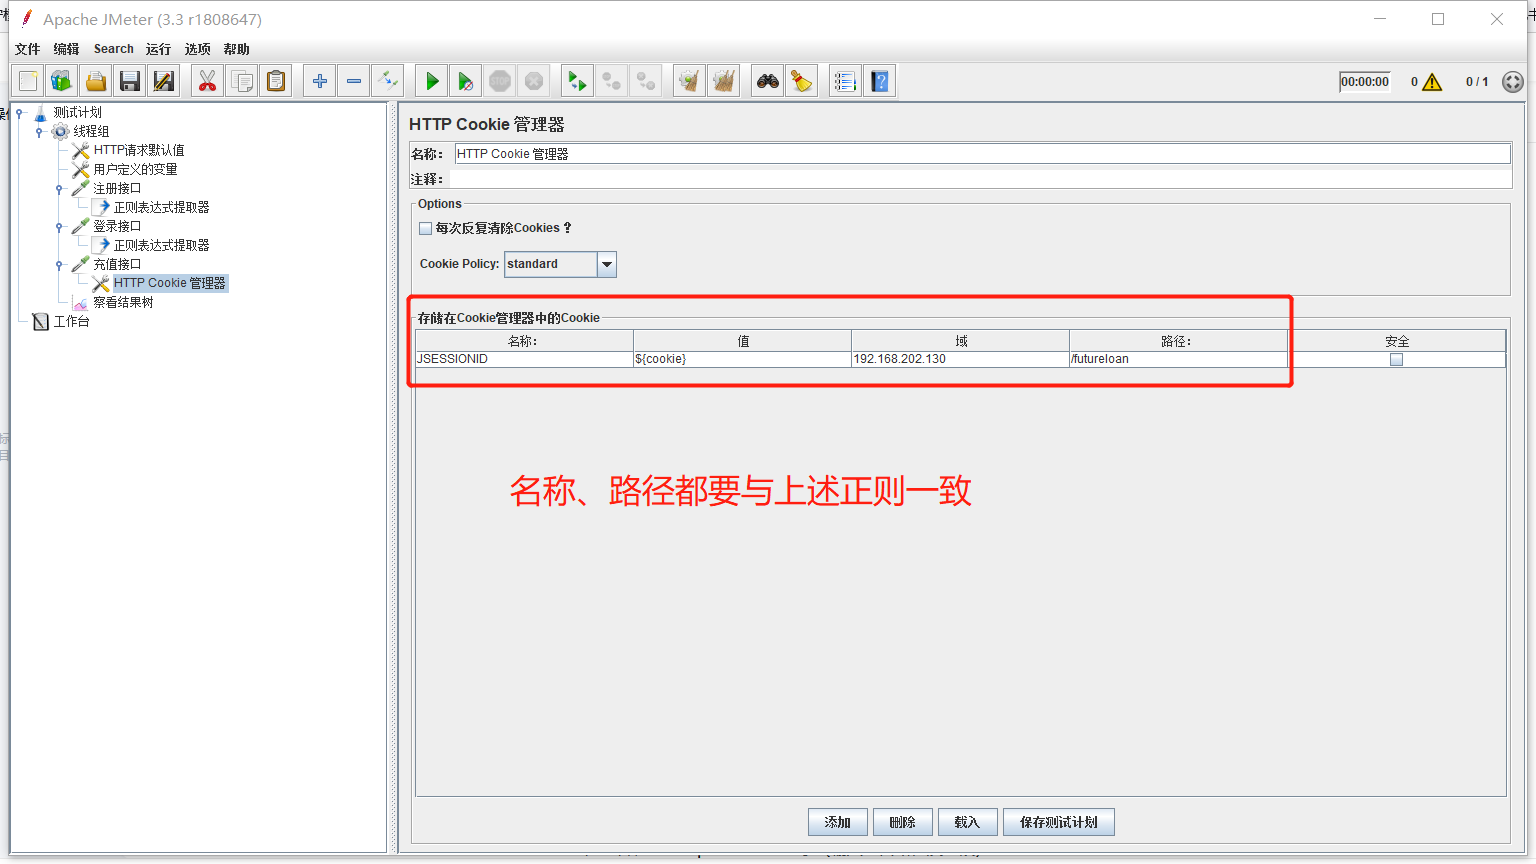Click the 注释 comment field
Image resolution: width=1536 pixels, height=864 pixels.
[980, 179]
